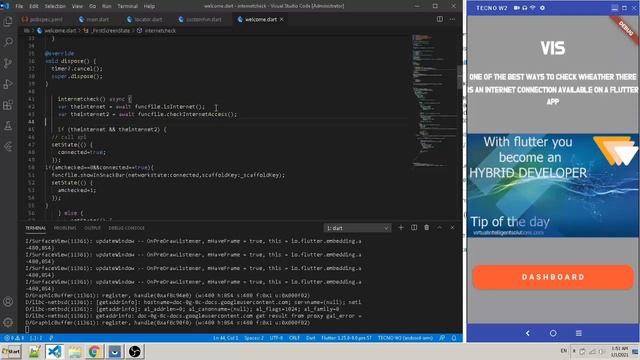Kill the terminal with the trash icon

(x=427, y=228)
